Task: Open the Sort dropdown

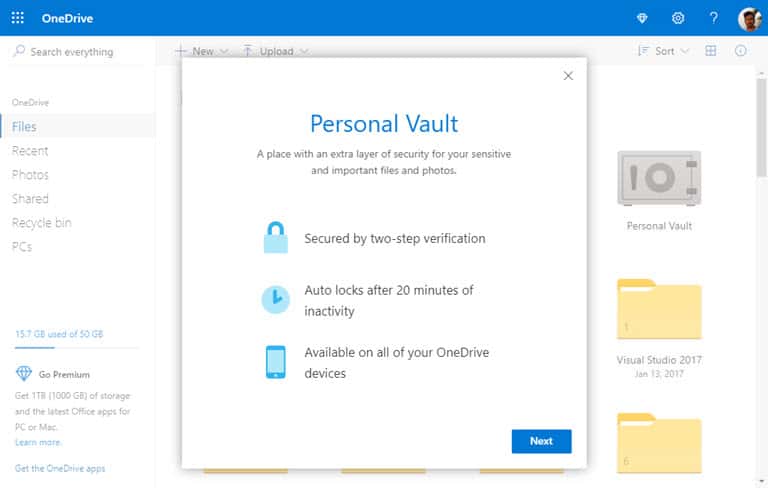Action: point(664,51)
